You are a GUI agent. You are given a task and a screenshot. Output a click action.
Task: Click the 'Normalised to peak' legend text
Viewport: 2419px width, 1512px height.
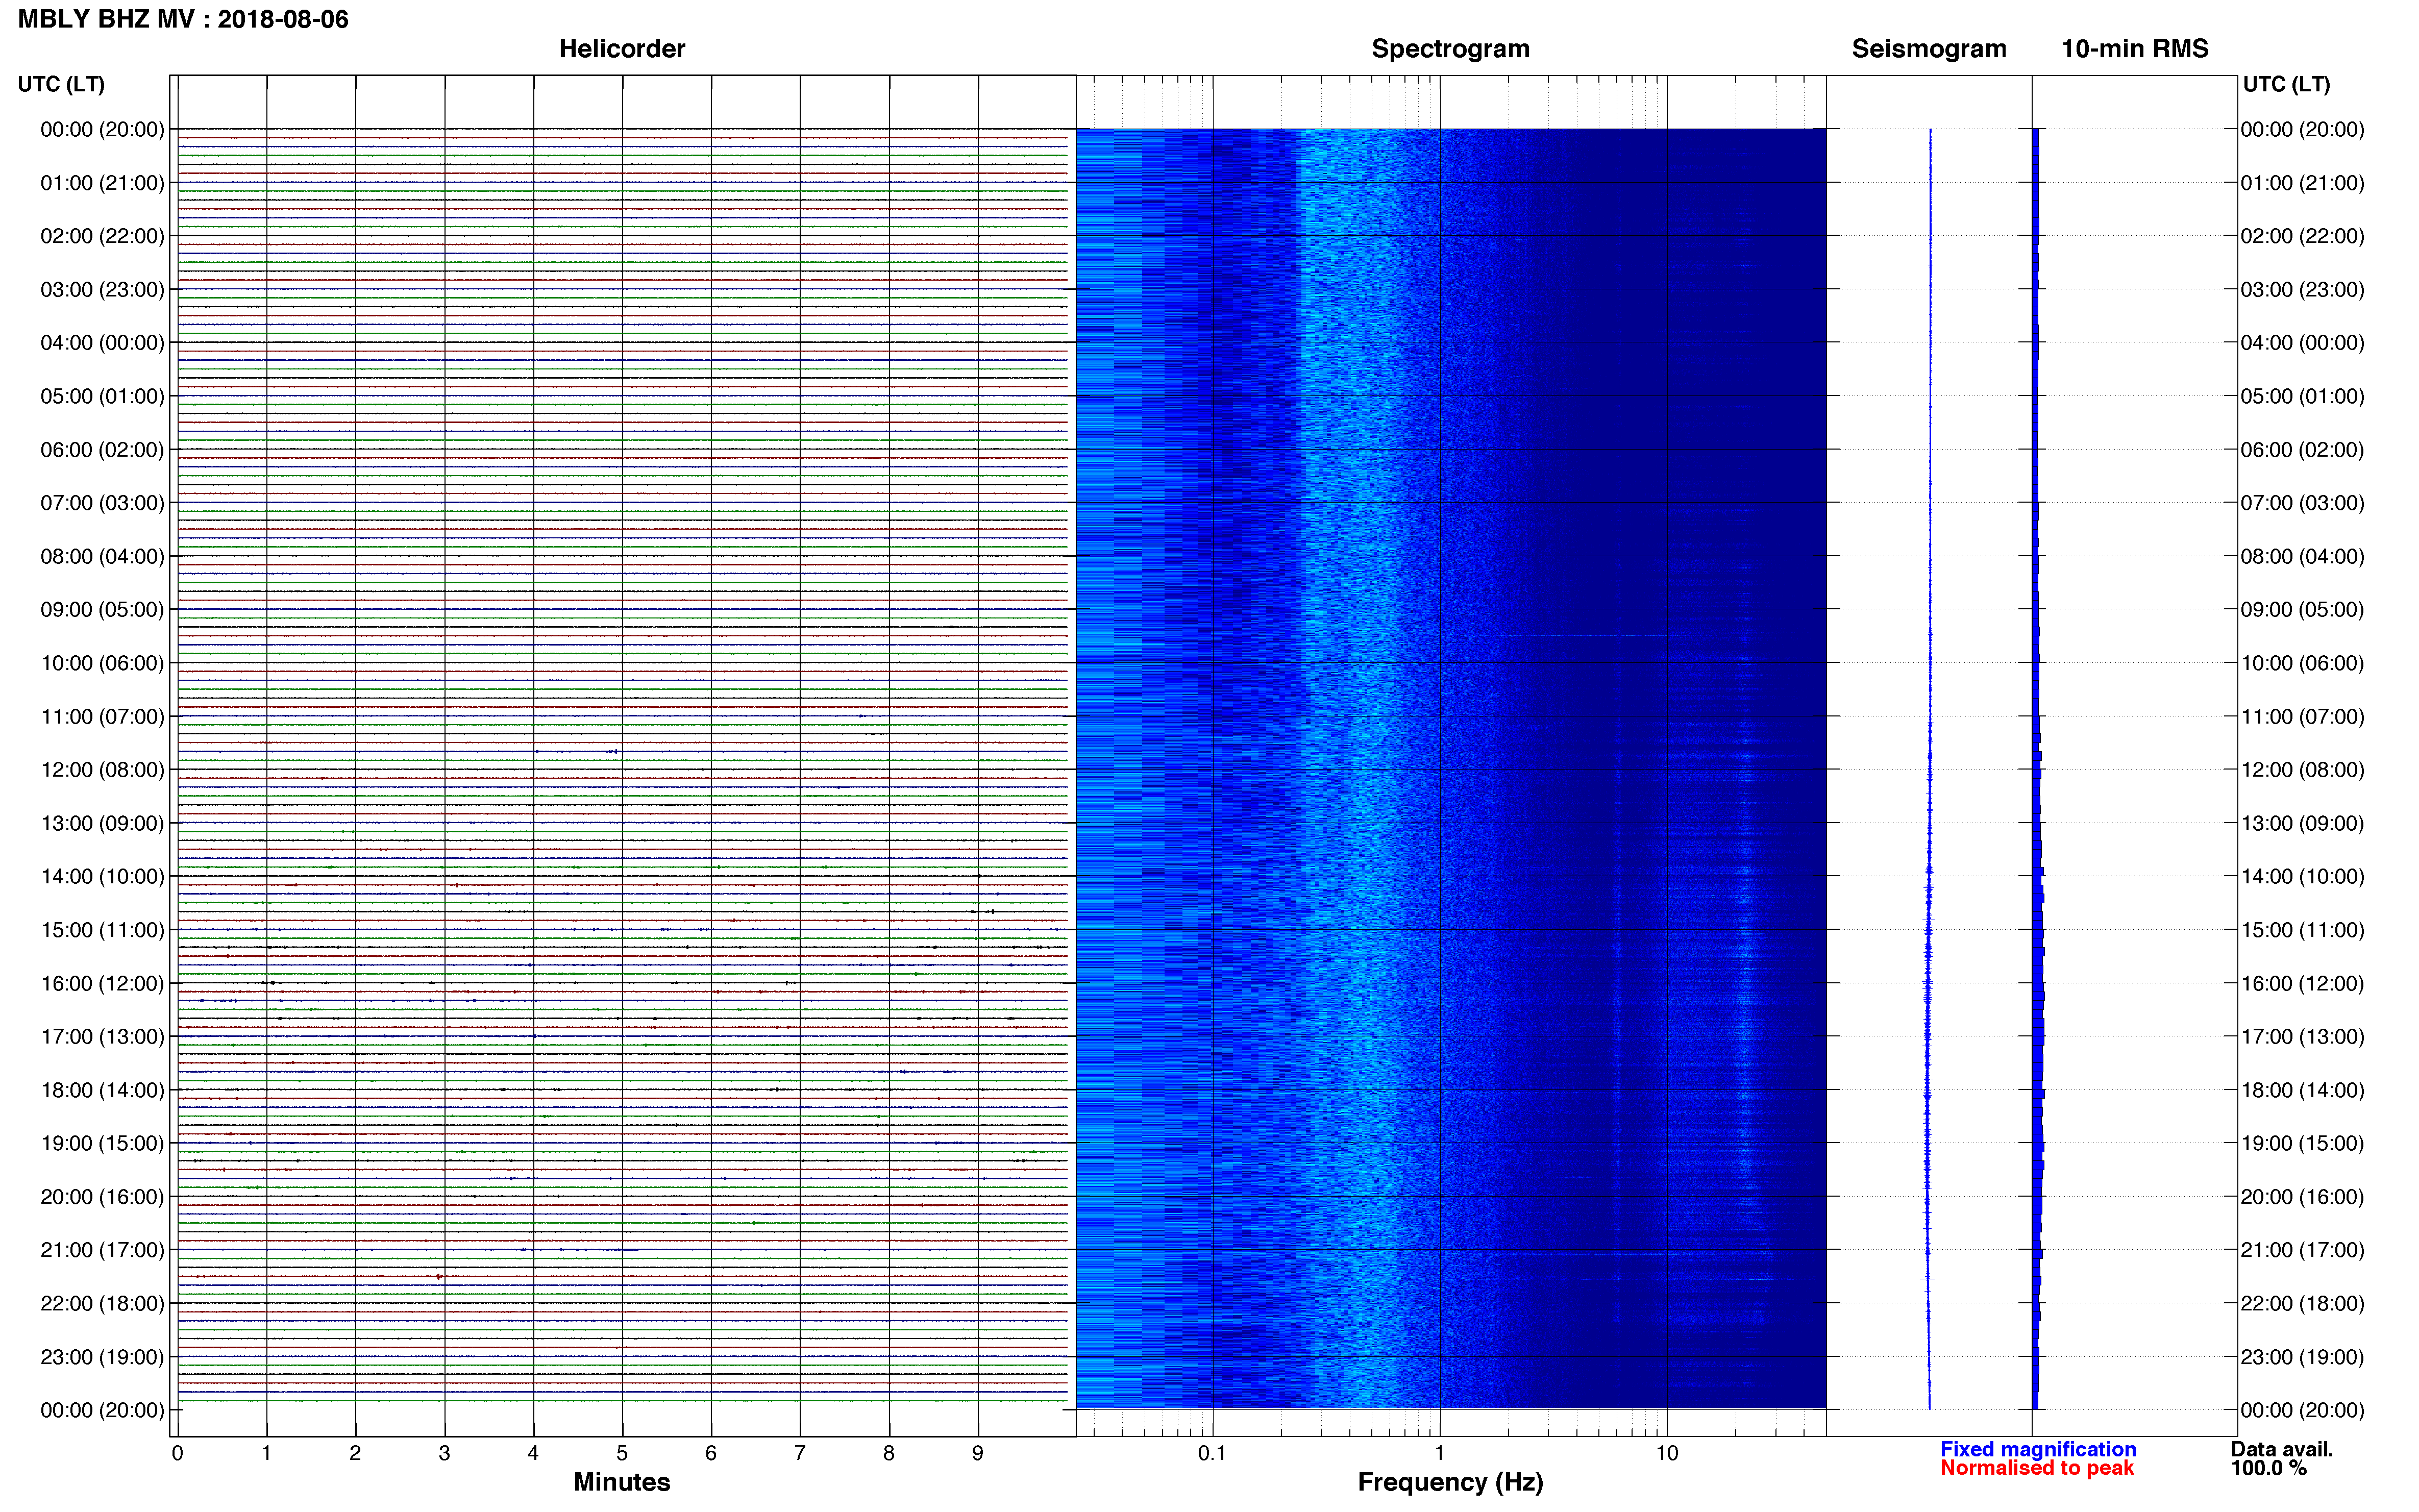(x=2037, y=1468)
